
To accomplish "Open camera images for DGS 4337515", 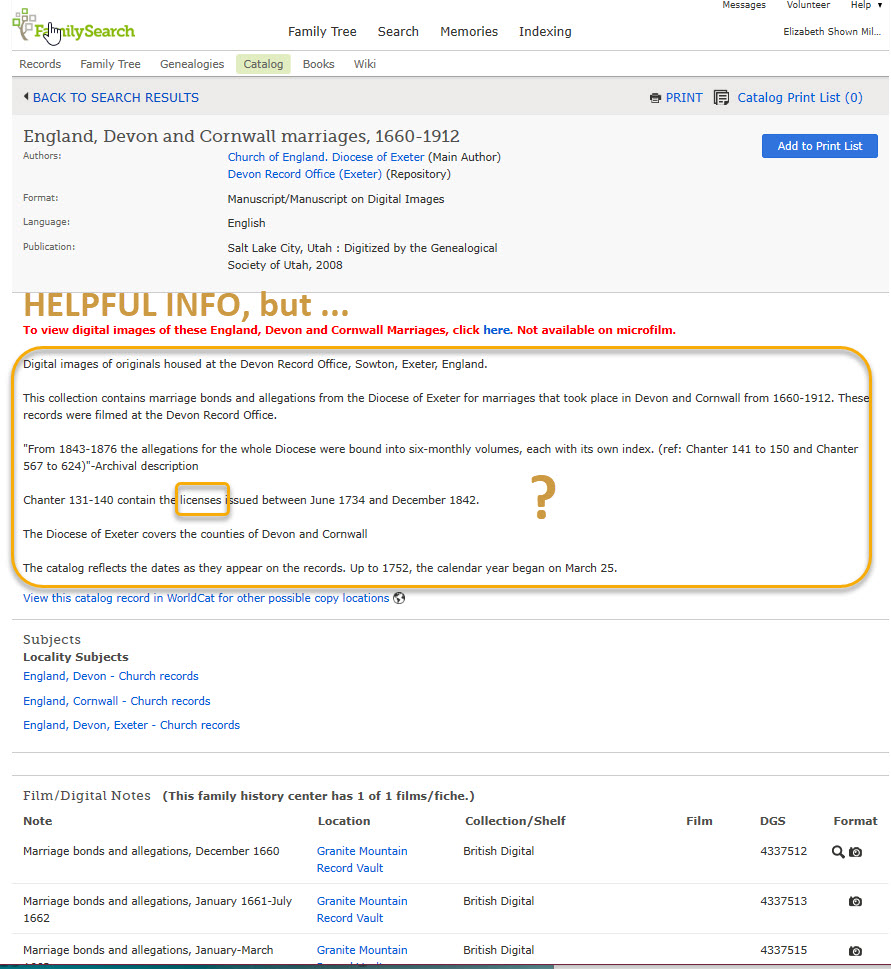I will coord(856,950).
